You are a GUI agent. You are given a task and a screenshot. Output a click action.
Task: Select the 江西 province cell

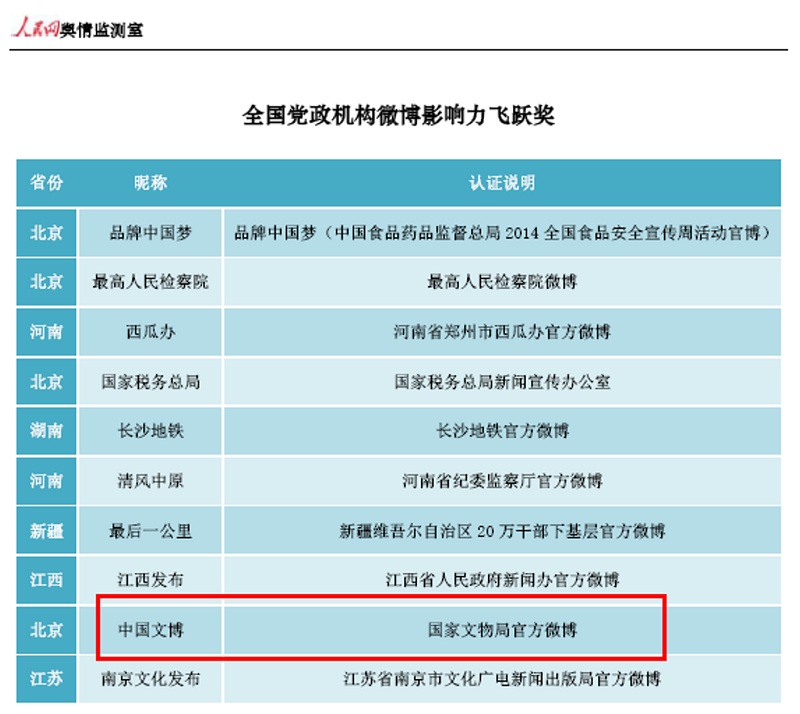pyautogui.click(x=46, y=580)
